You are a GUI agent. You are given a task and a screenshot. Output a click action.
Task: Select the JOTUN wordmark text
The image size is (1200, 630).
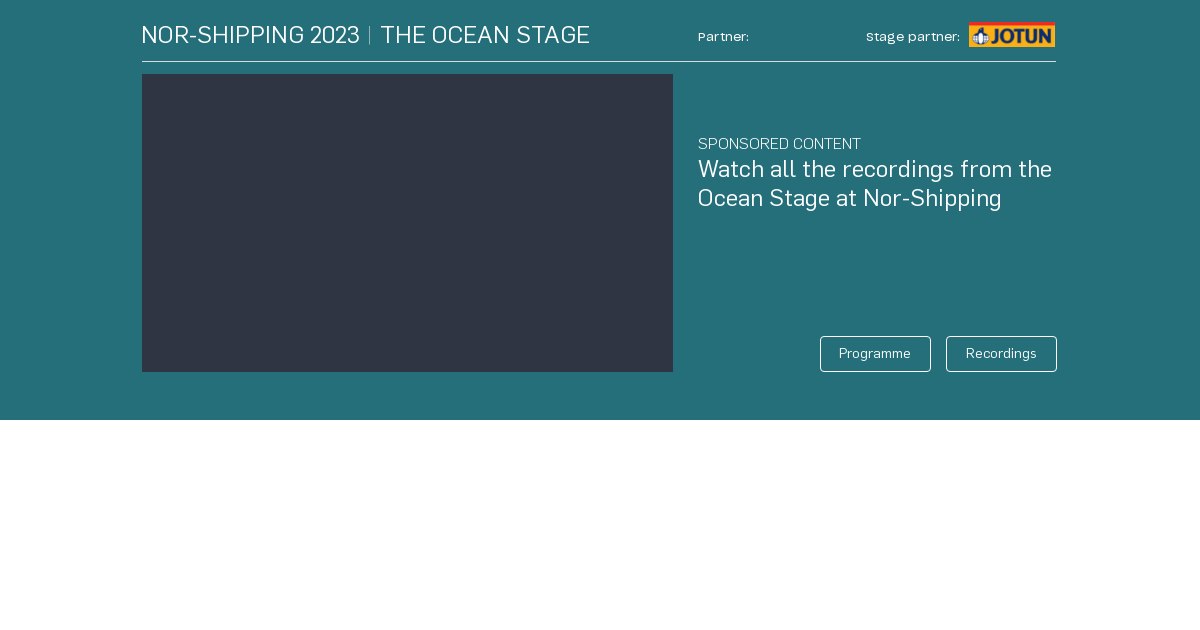[x=1020, y=35]
